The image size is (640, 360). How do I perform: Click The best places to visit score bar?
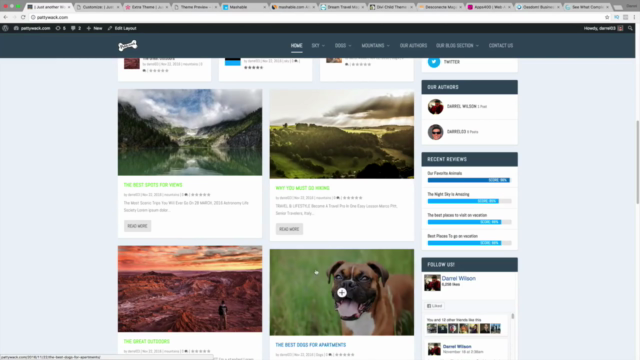click(x=469, y=222)
